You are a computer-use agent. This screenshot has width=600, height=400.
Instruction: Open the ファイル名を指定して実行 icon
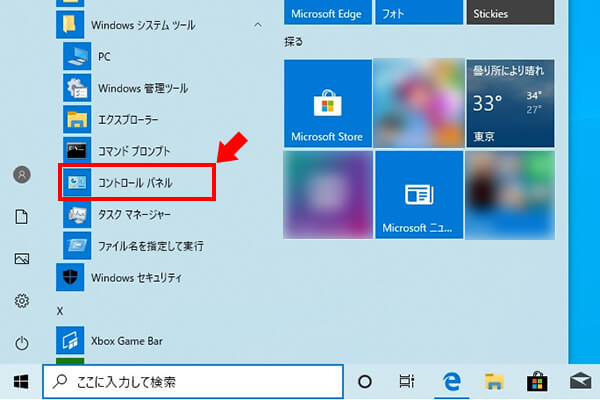[x=77, y=245]
